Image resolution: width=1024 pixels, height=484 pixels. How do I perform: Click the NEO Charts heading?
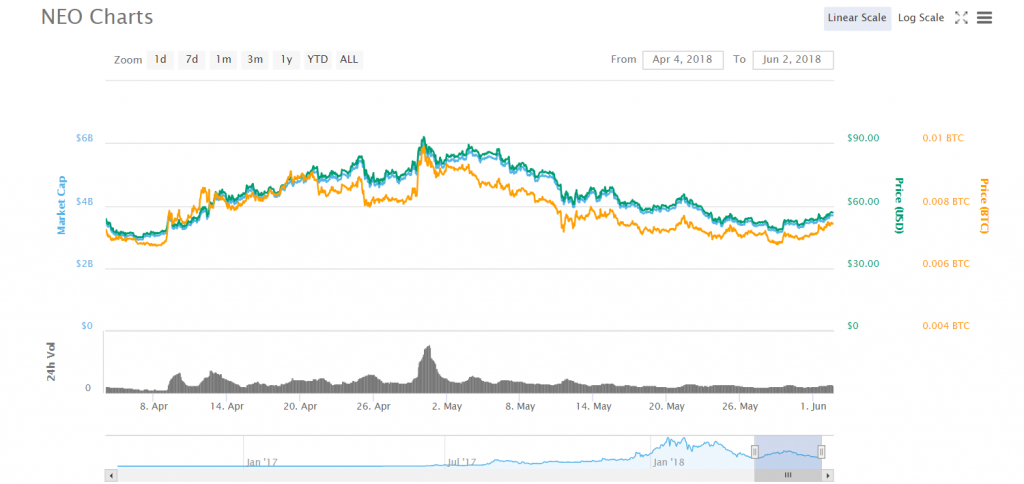pos(97,17)
